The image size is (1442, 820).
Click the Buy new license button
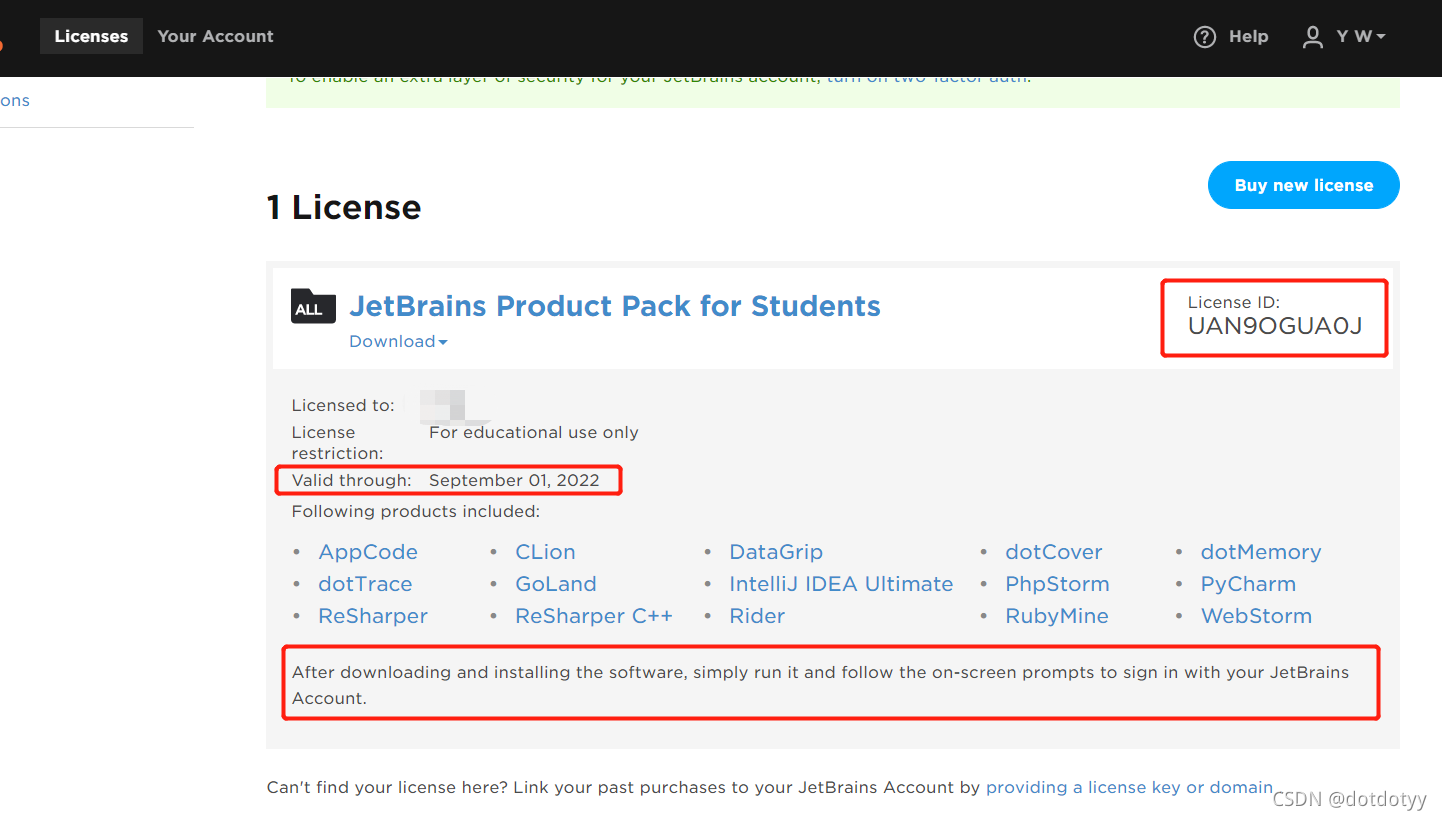coord(1304,185)
